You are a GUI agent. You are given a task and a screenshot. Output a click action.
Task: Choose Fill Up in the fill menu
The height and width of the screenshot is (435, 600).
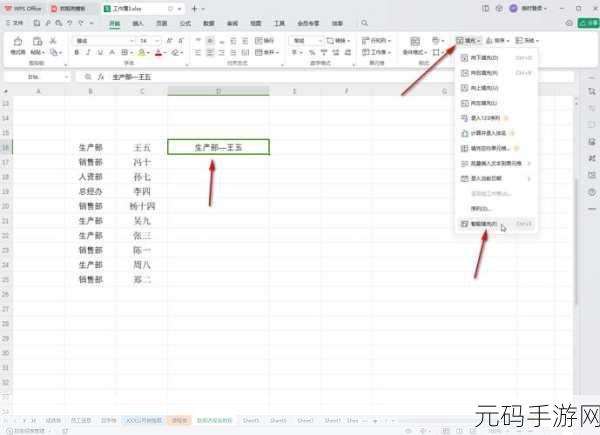pos(496,88)
